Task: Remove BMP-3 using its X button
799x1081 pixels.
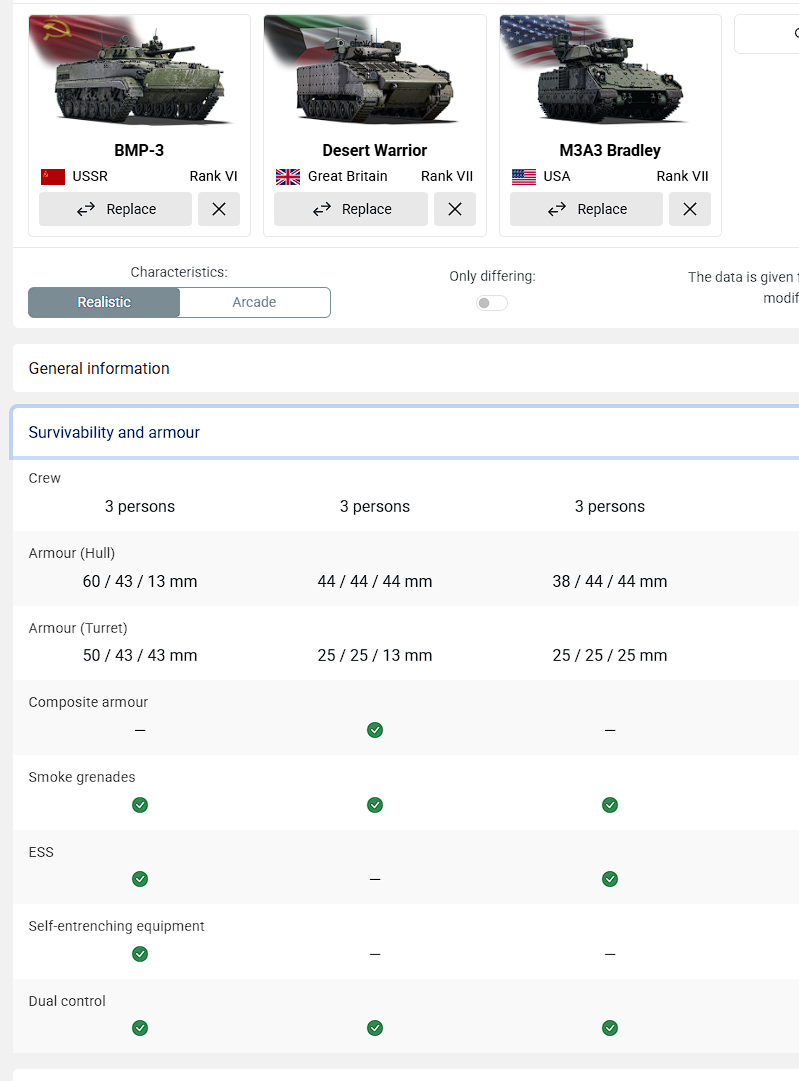Action: coord(219,209)
